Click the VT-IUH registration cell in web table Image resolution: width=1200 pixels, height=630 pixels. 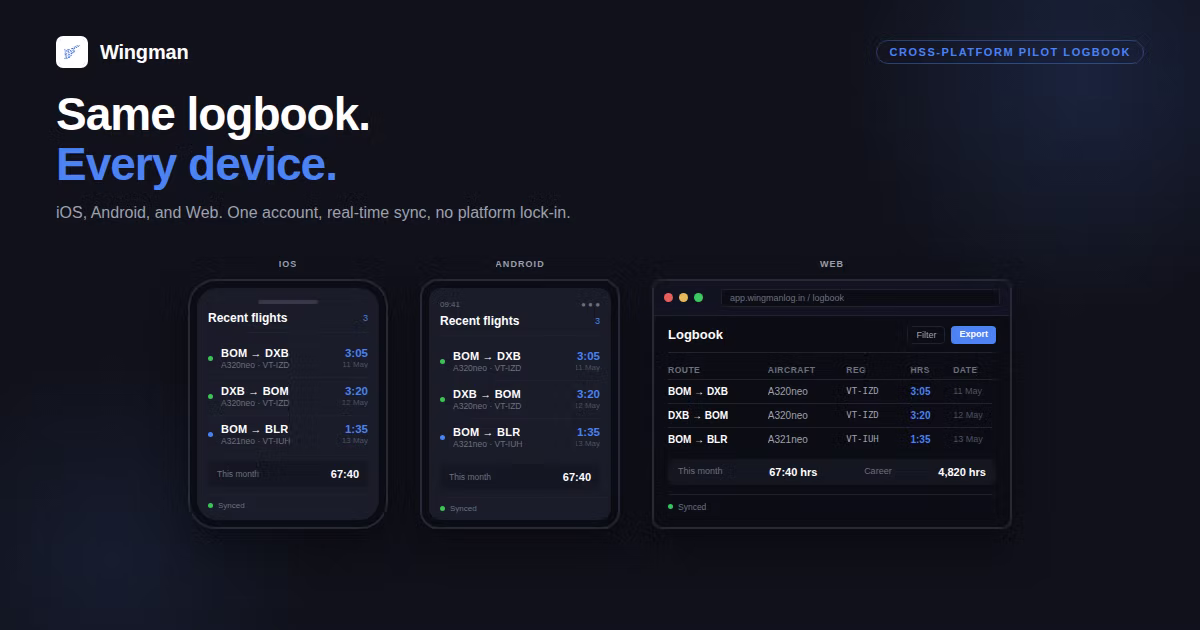862,439
